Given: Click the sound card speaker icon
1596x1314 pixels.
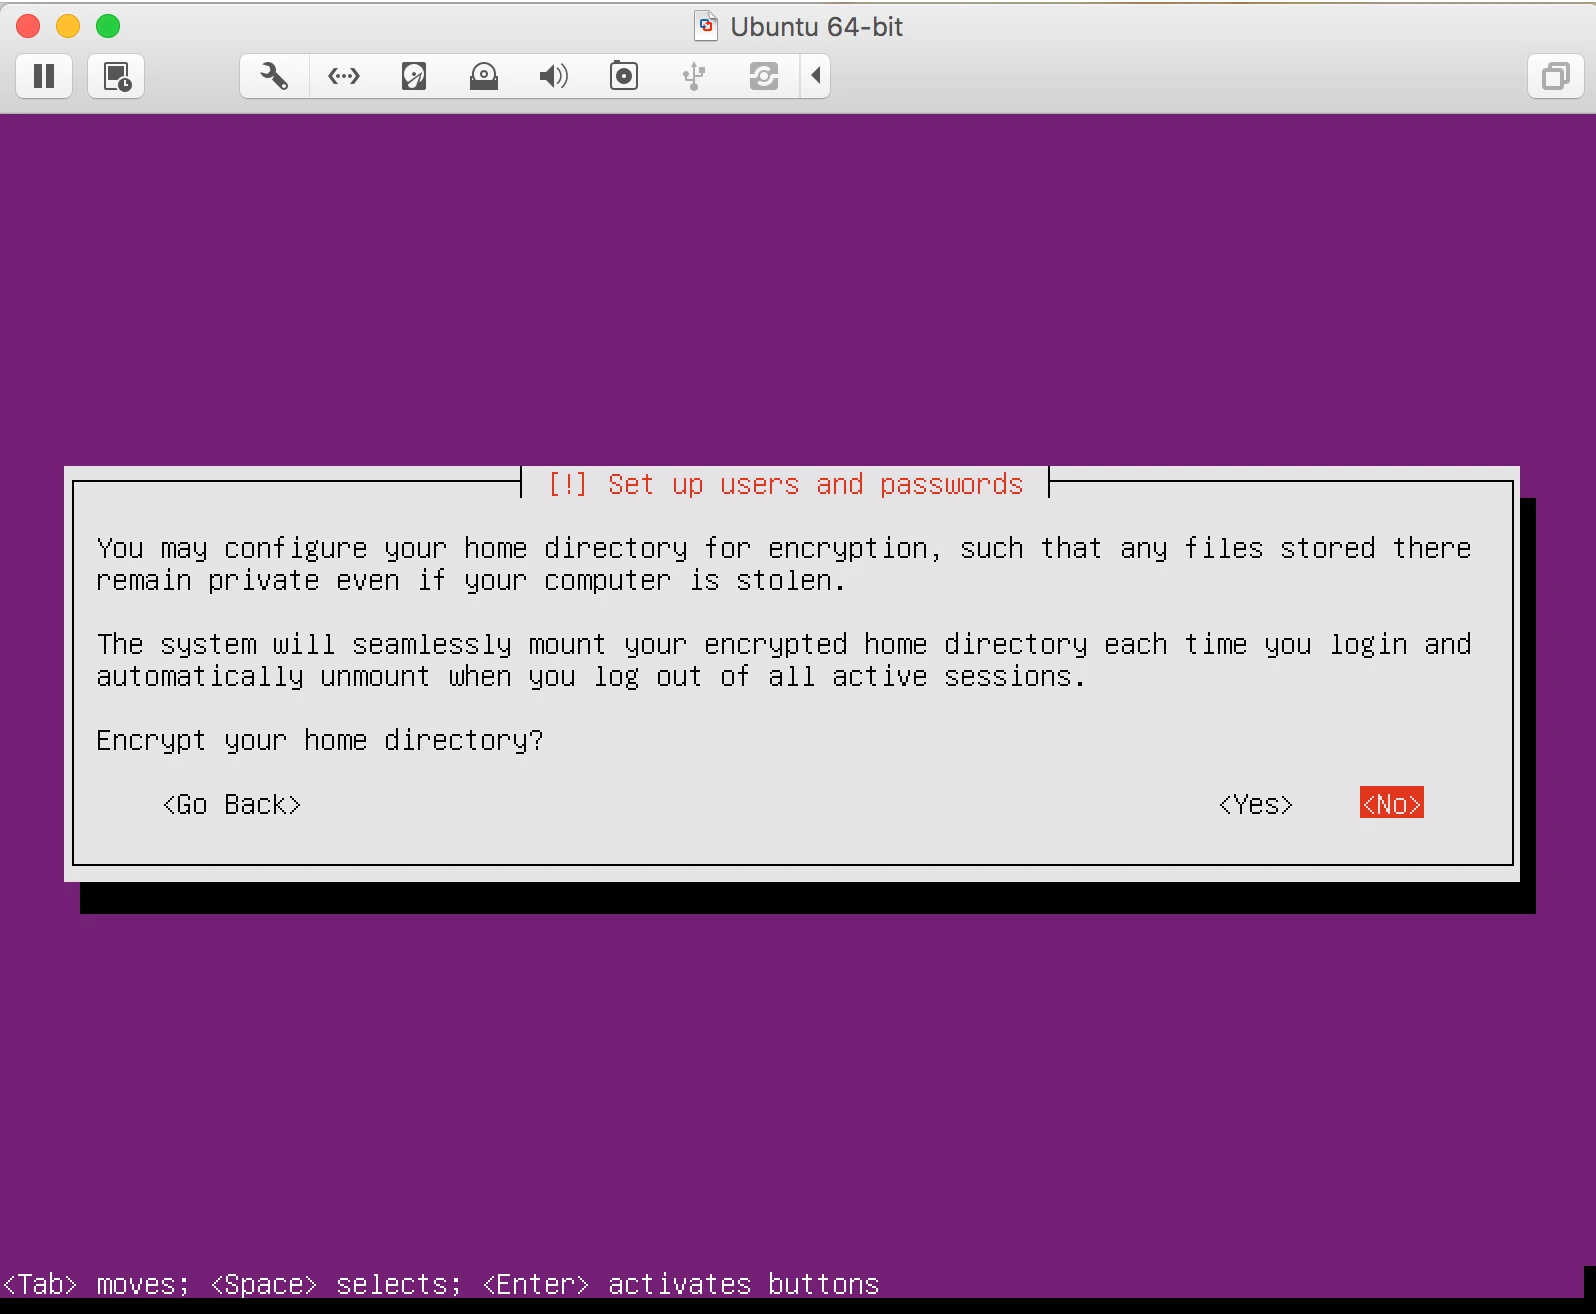Looking at the screenshot, I should [x=553, y=76].
